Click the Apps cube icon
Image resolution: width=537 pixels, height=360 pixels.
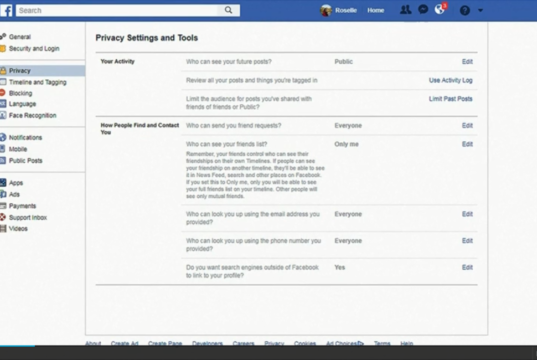[x=3, y=183]
